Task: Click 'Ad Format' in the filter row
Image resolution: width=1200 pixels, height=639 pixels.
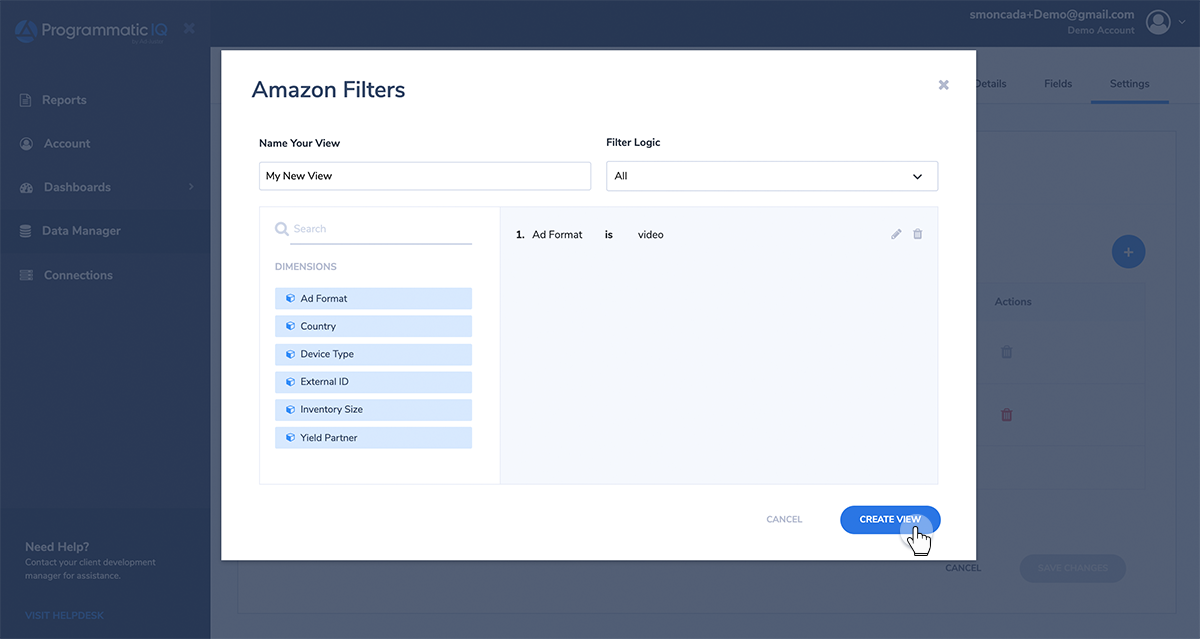Action: point(557,235)
